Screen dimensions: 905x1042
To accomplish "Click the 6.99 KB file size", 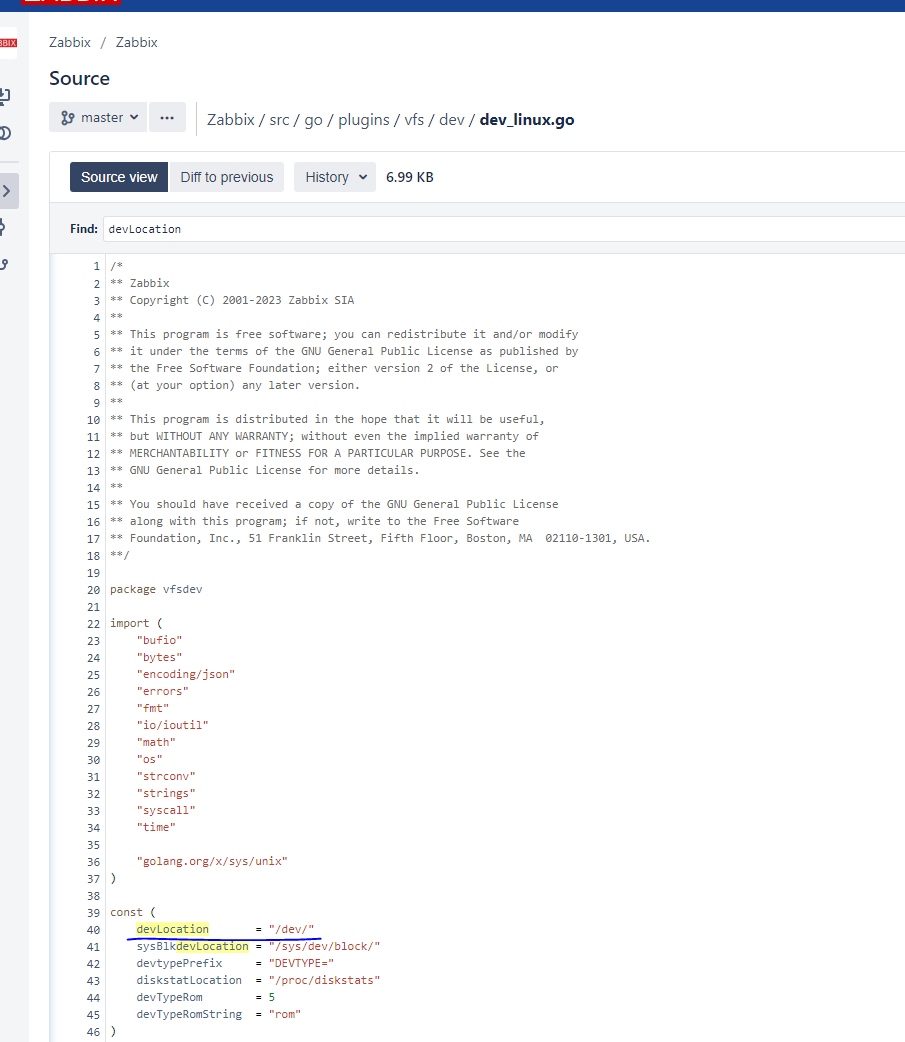I will pyautogui.click(x=409, y=177).
